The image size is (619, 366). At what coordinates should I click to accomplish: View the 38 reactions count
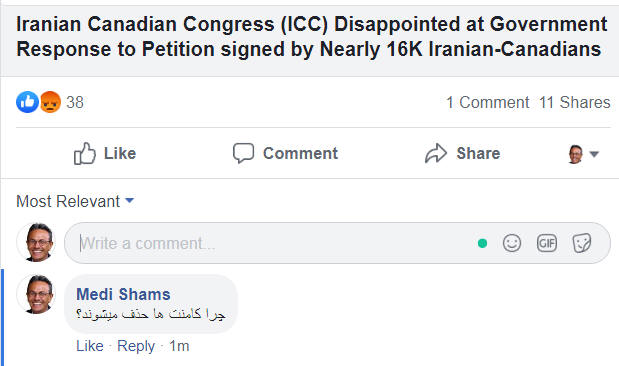point(75,102)
